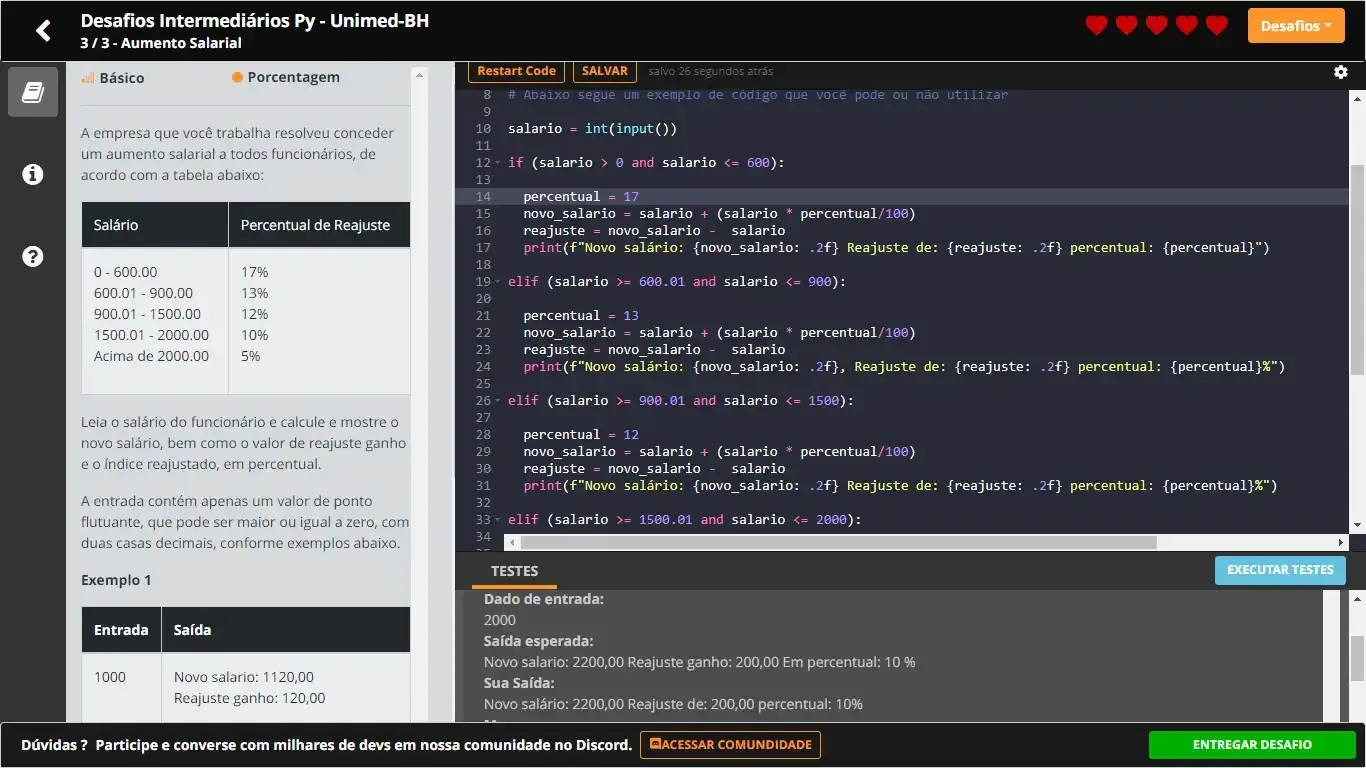Click the Básico difficulty bars icon

point(87,77)
